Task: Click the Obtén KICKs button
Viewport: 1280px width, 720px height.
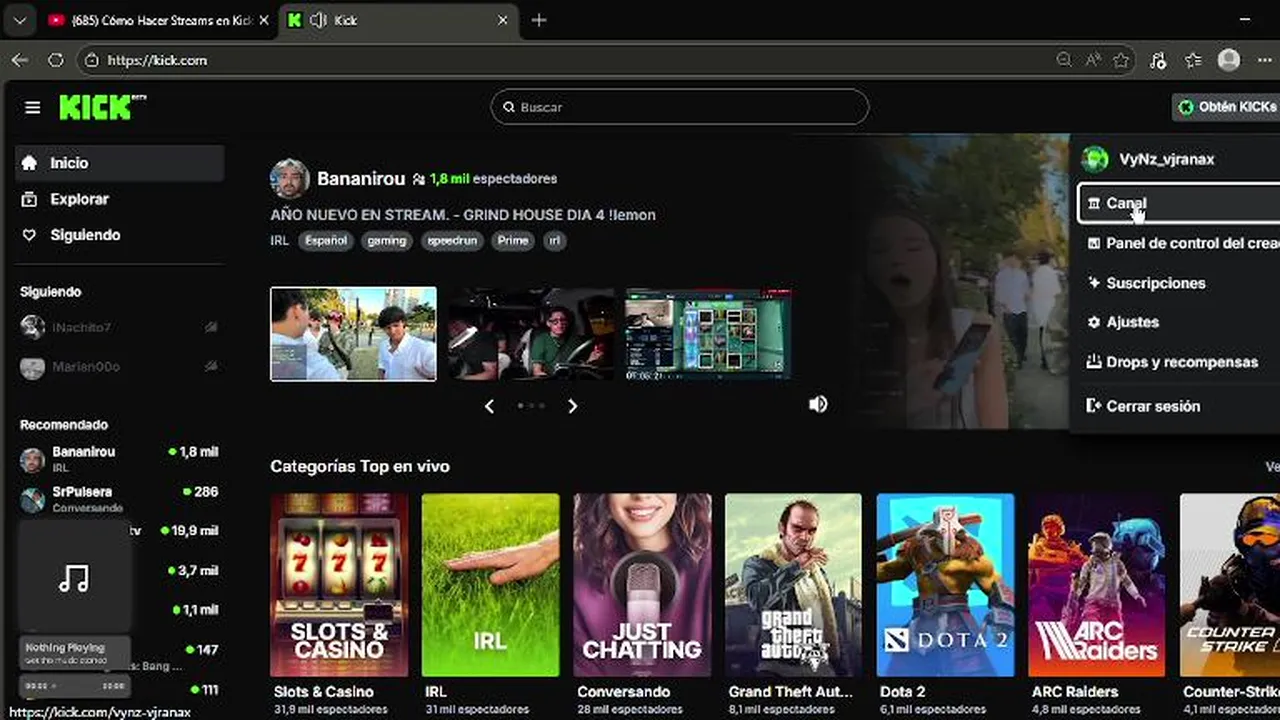Action: (x=1226, y=107)
